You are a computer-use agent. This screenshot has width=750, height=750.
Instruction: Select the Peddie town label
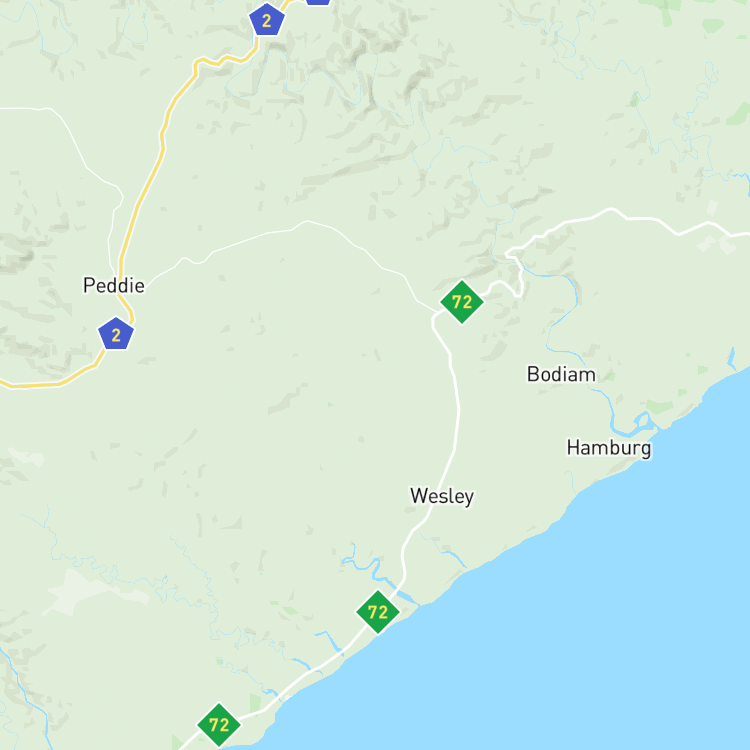114,286
